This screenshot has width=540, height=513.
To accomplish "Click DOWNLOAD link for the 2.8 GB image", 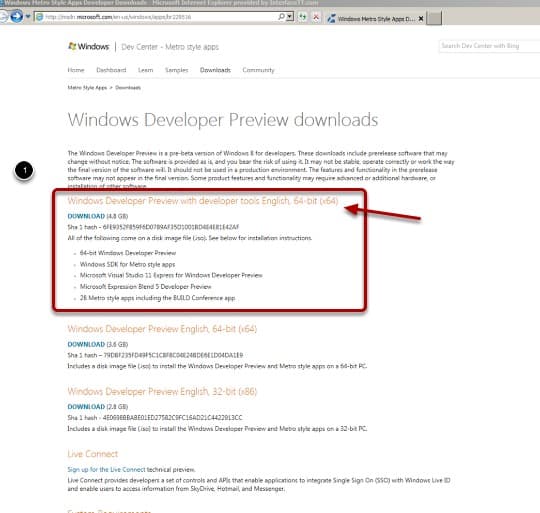I will 86,407.
